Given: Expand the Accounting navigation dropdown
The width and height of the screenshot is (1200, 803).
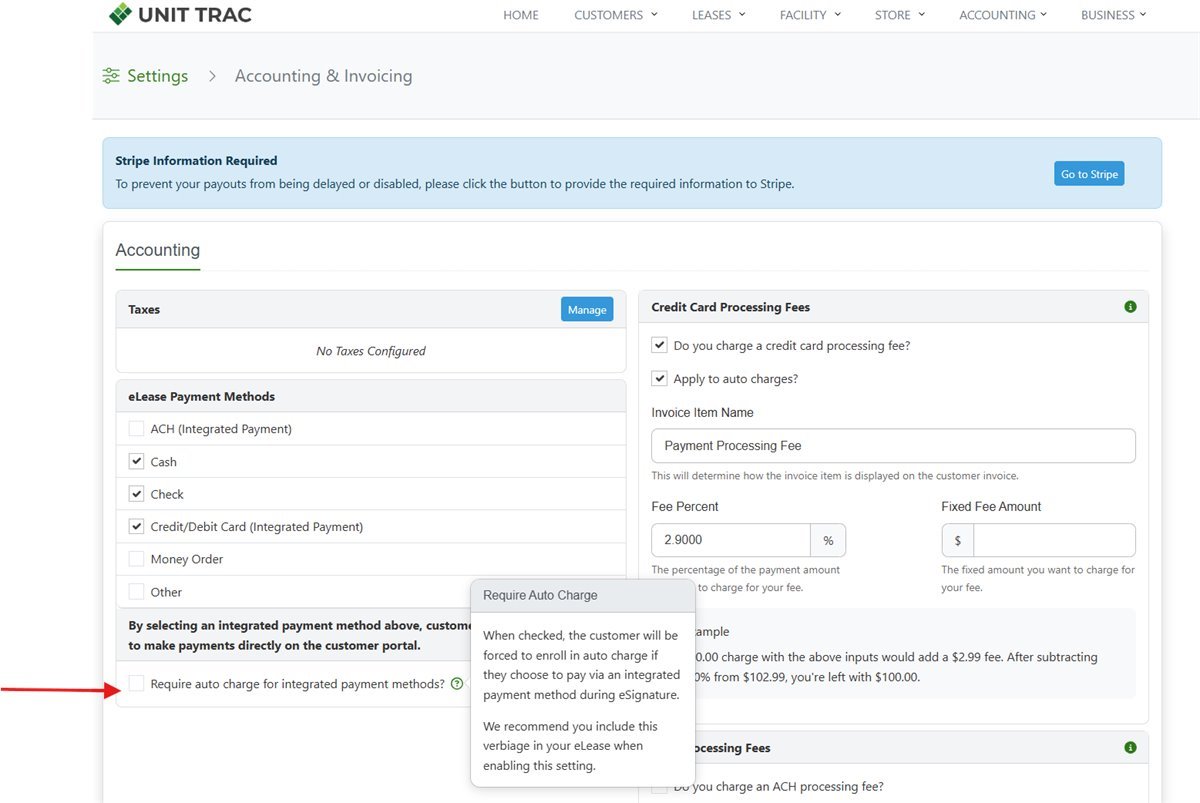Looking at the screenshot, I should [1003, 15].
